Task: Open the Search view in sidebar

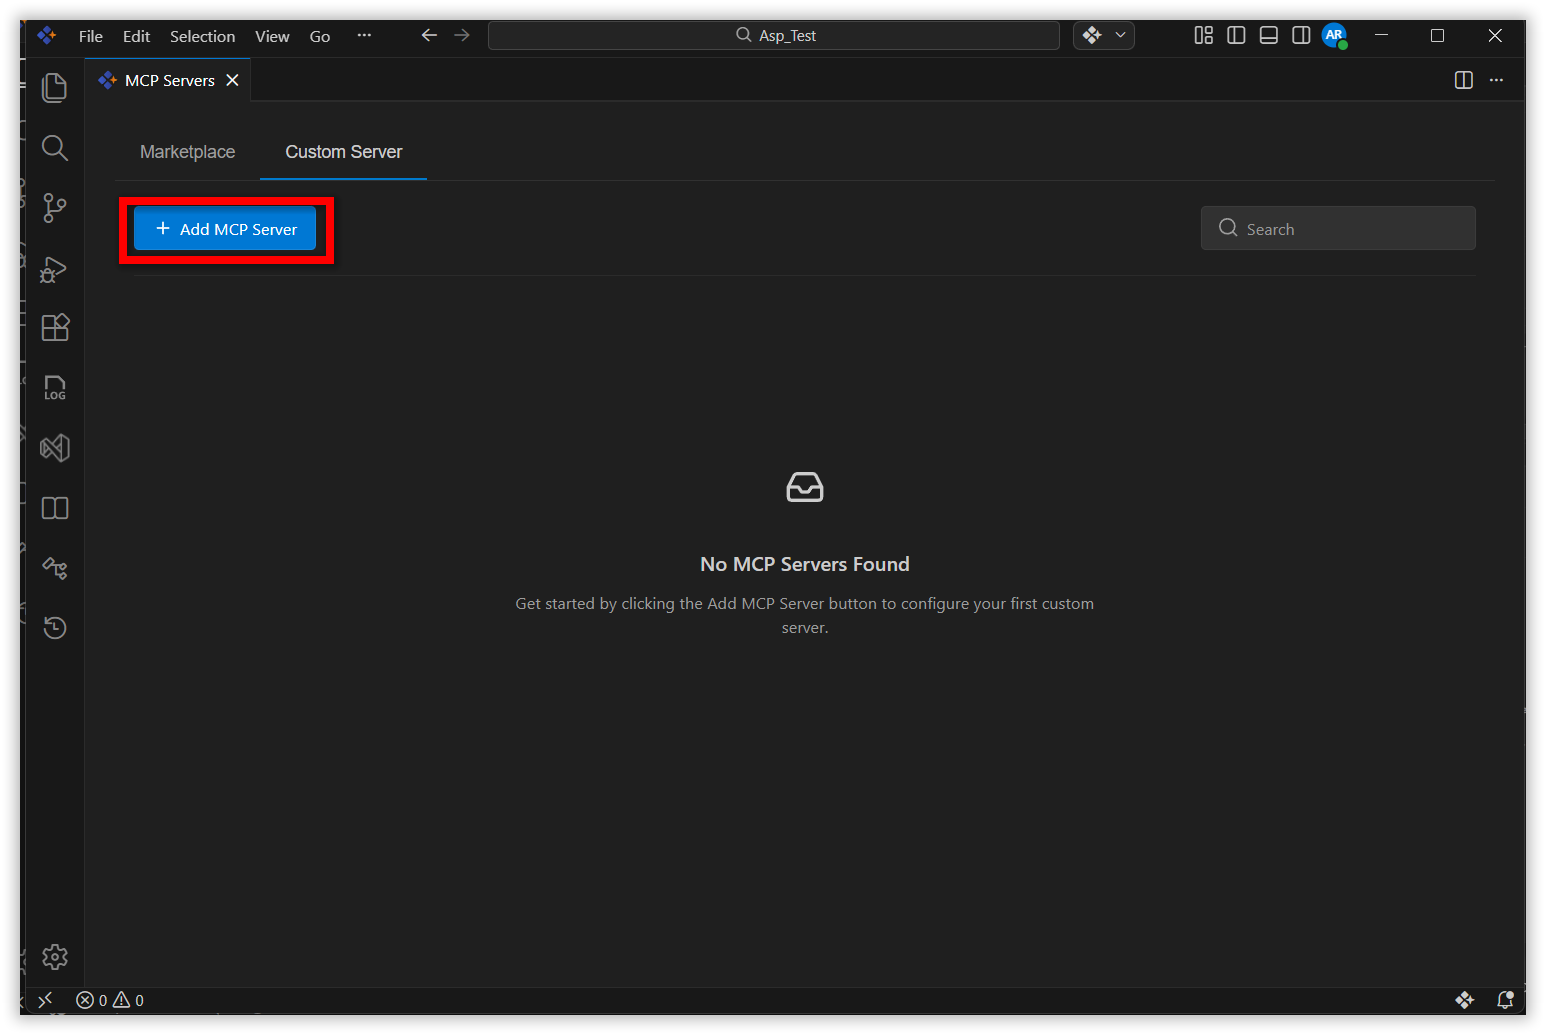Action: coord(54,148)
